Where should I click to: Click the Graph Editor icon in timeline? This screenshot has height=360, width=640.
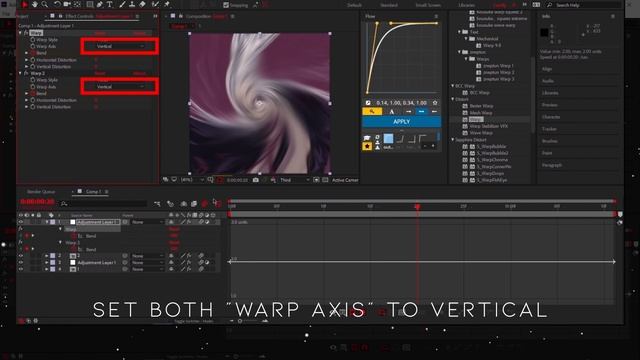point(217,203)
